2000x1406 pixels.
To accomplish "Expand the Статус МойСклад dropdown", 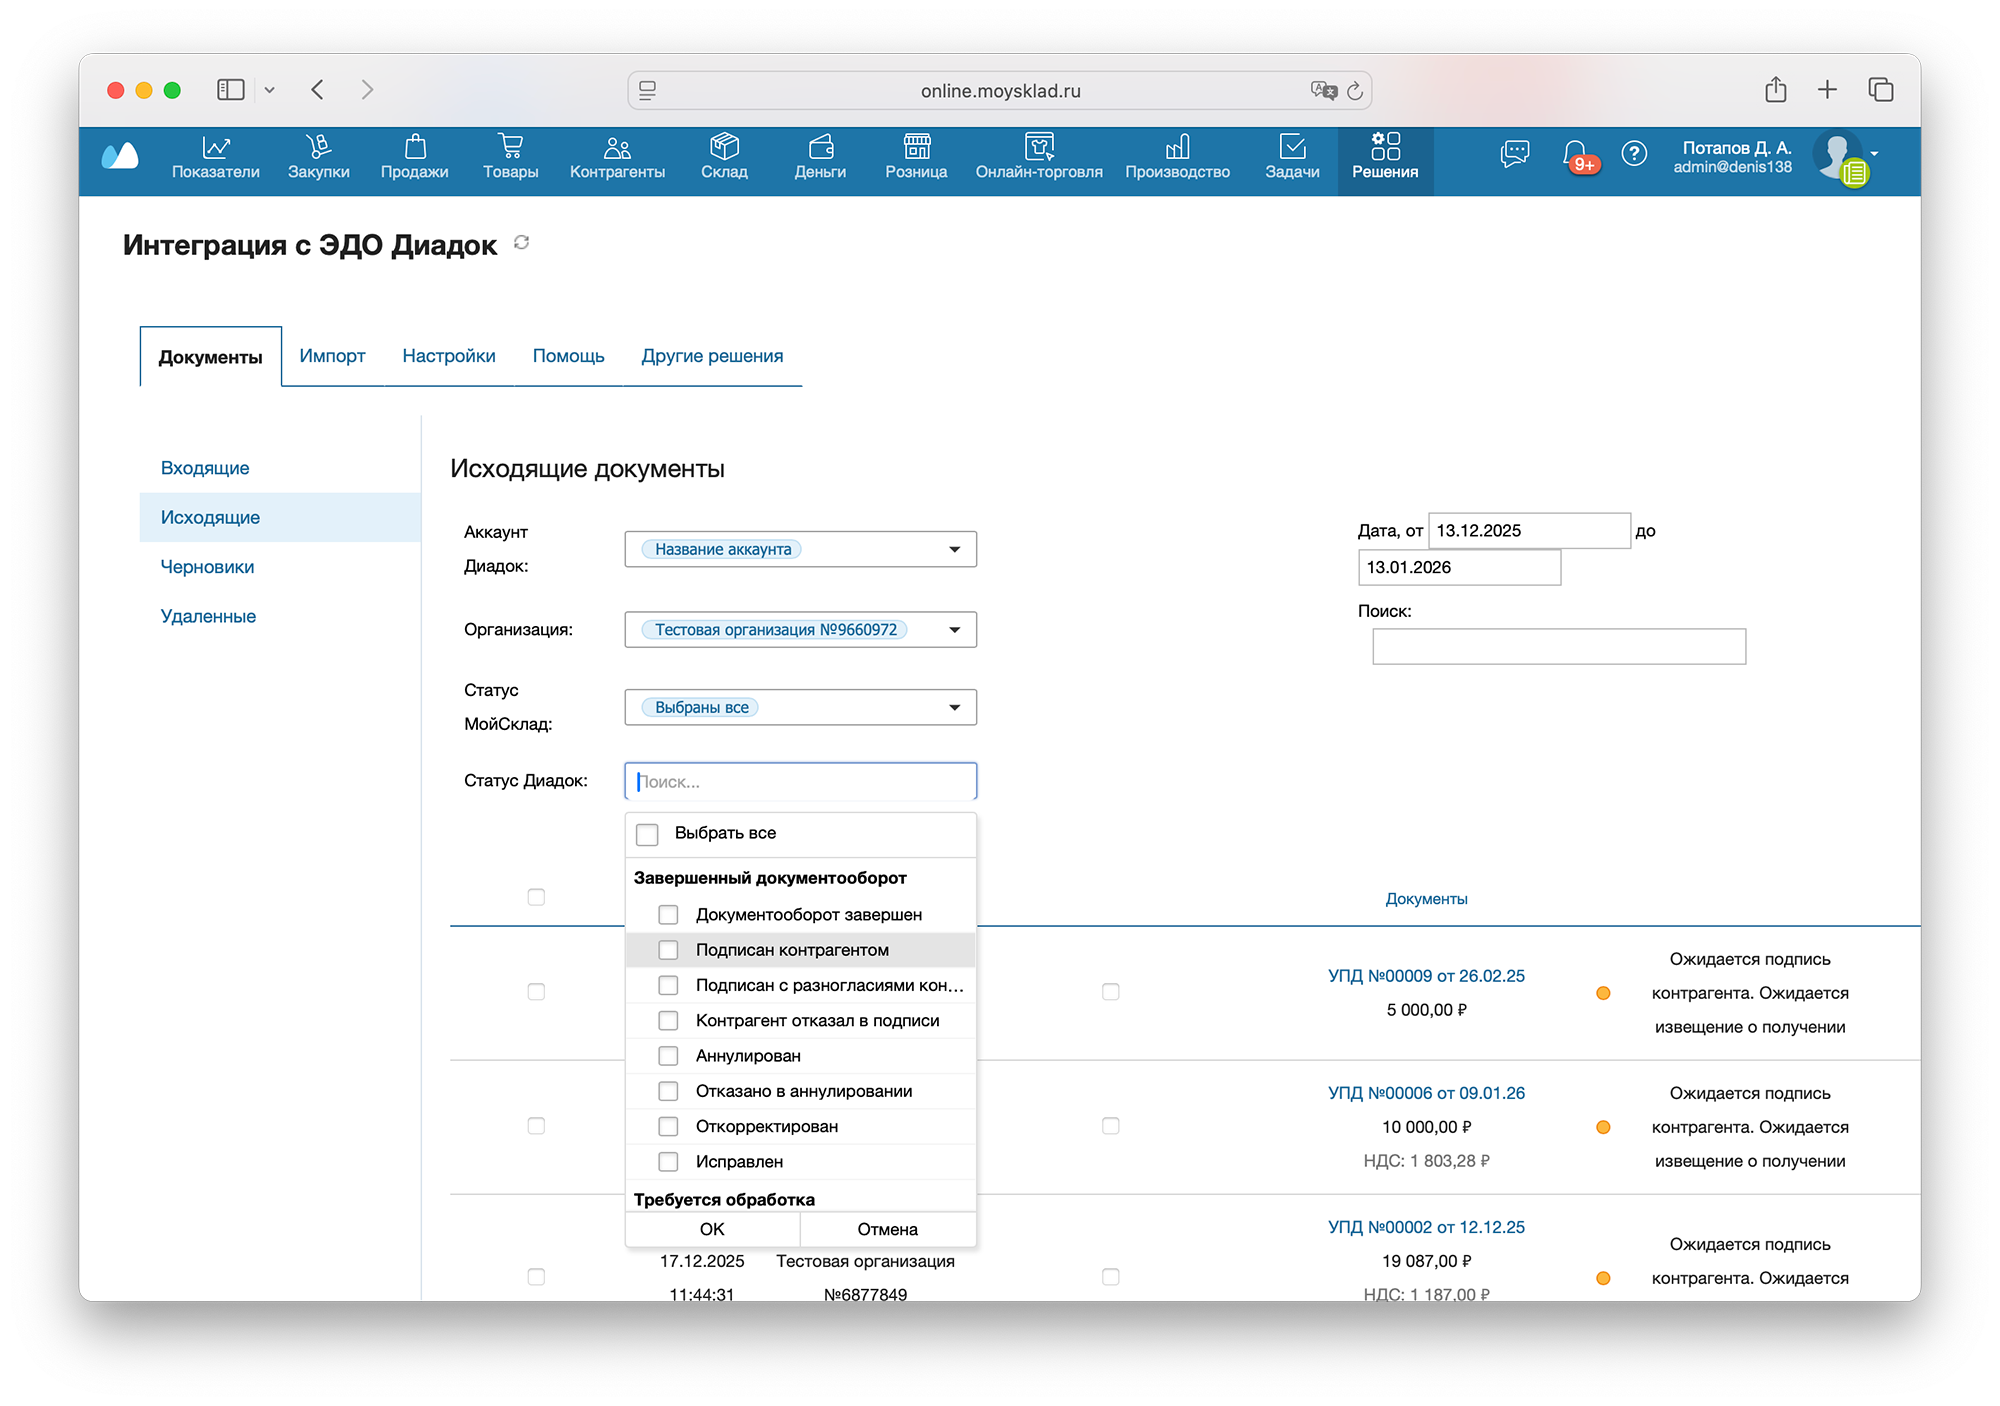I will [x=954, y=707].
